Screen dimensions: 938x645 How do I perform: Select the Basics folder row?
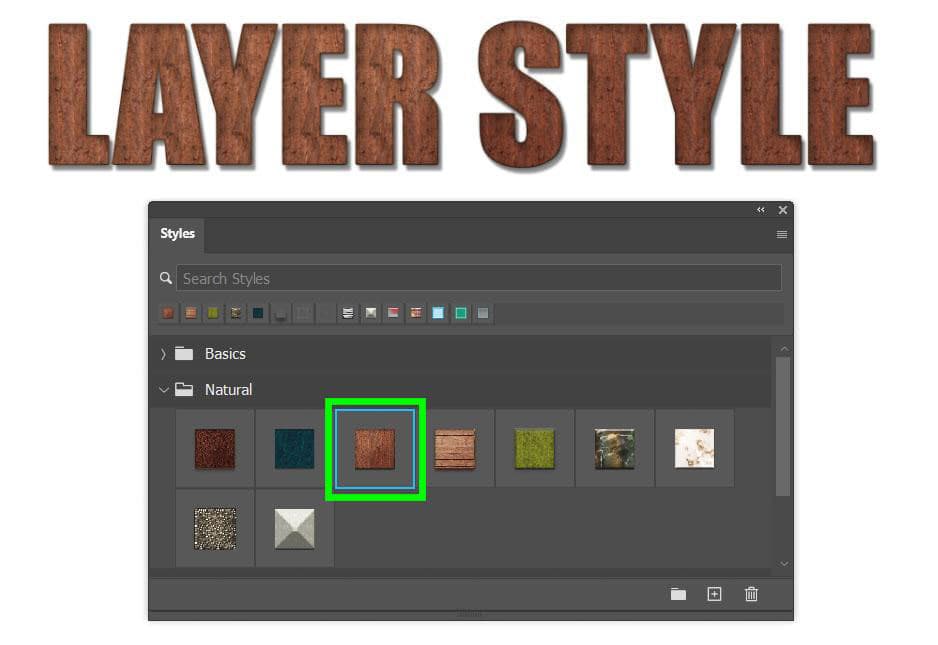[x=461, y=354]
